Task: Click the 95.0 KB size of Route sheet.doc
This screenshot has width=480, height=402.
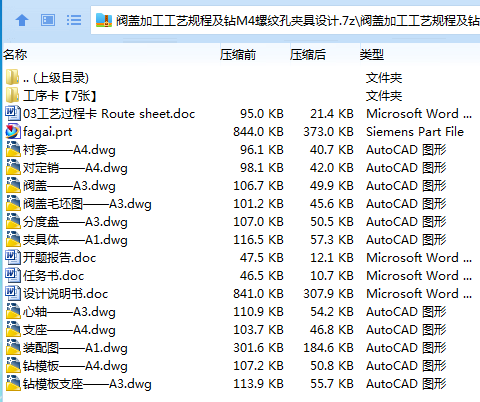Action: (x=262, y=114)
